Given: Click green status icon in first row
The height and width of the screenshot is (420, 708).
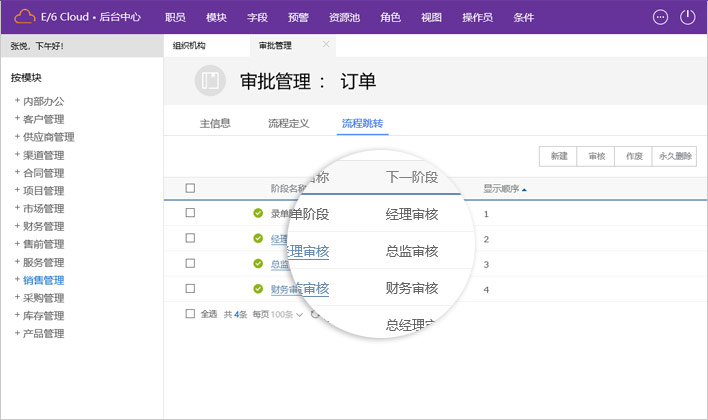Looking at the screenshot, I should tap(258, 213).
